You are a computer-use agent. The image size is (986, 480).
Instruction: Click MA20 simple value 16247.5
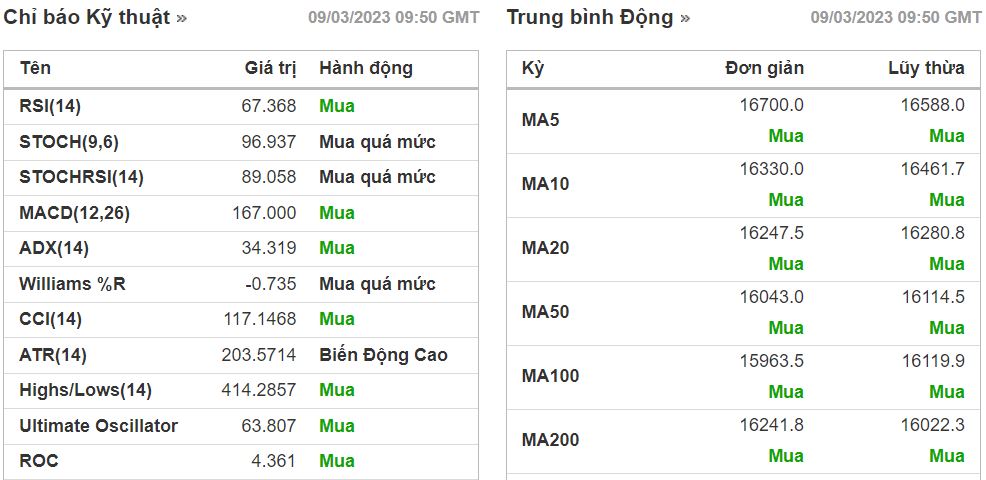coord(772,233)
